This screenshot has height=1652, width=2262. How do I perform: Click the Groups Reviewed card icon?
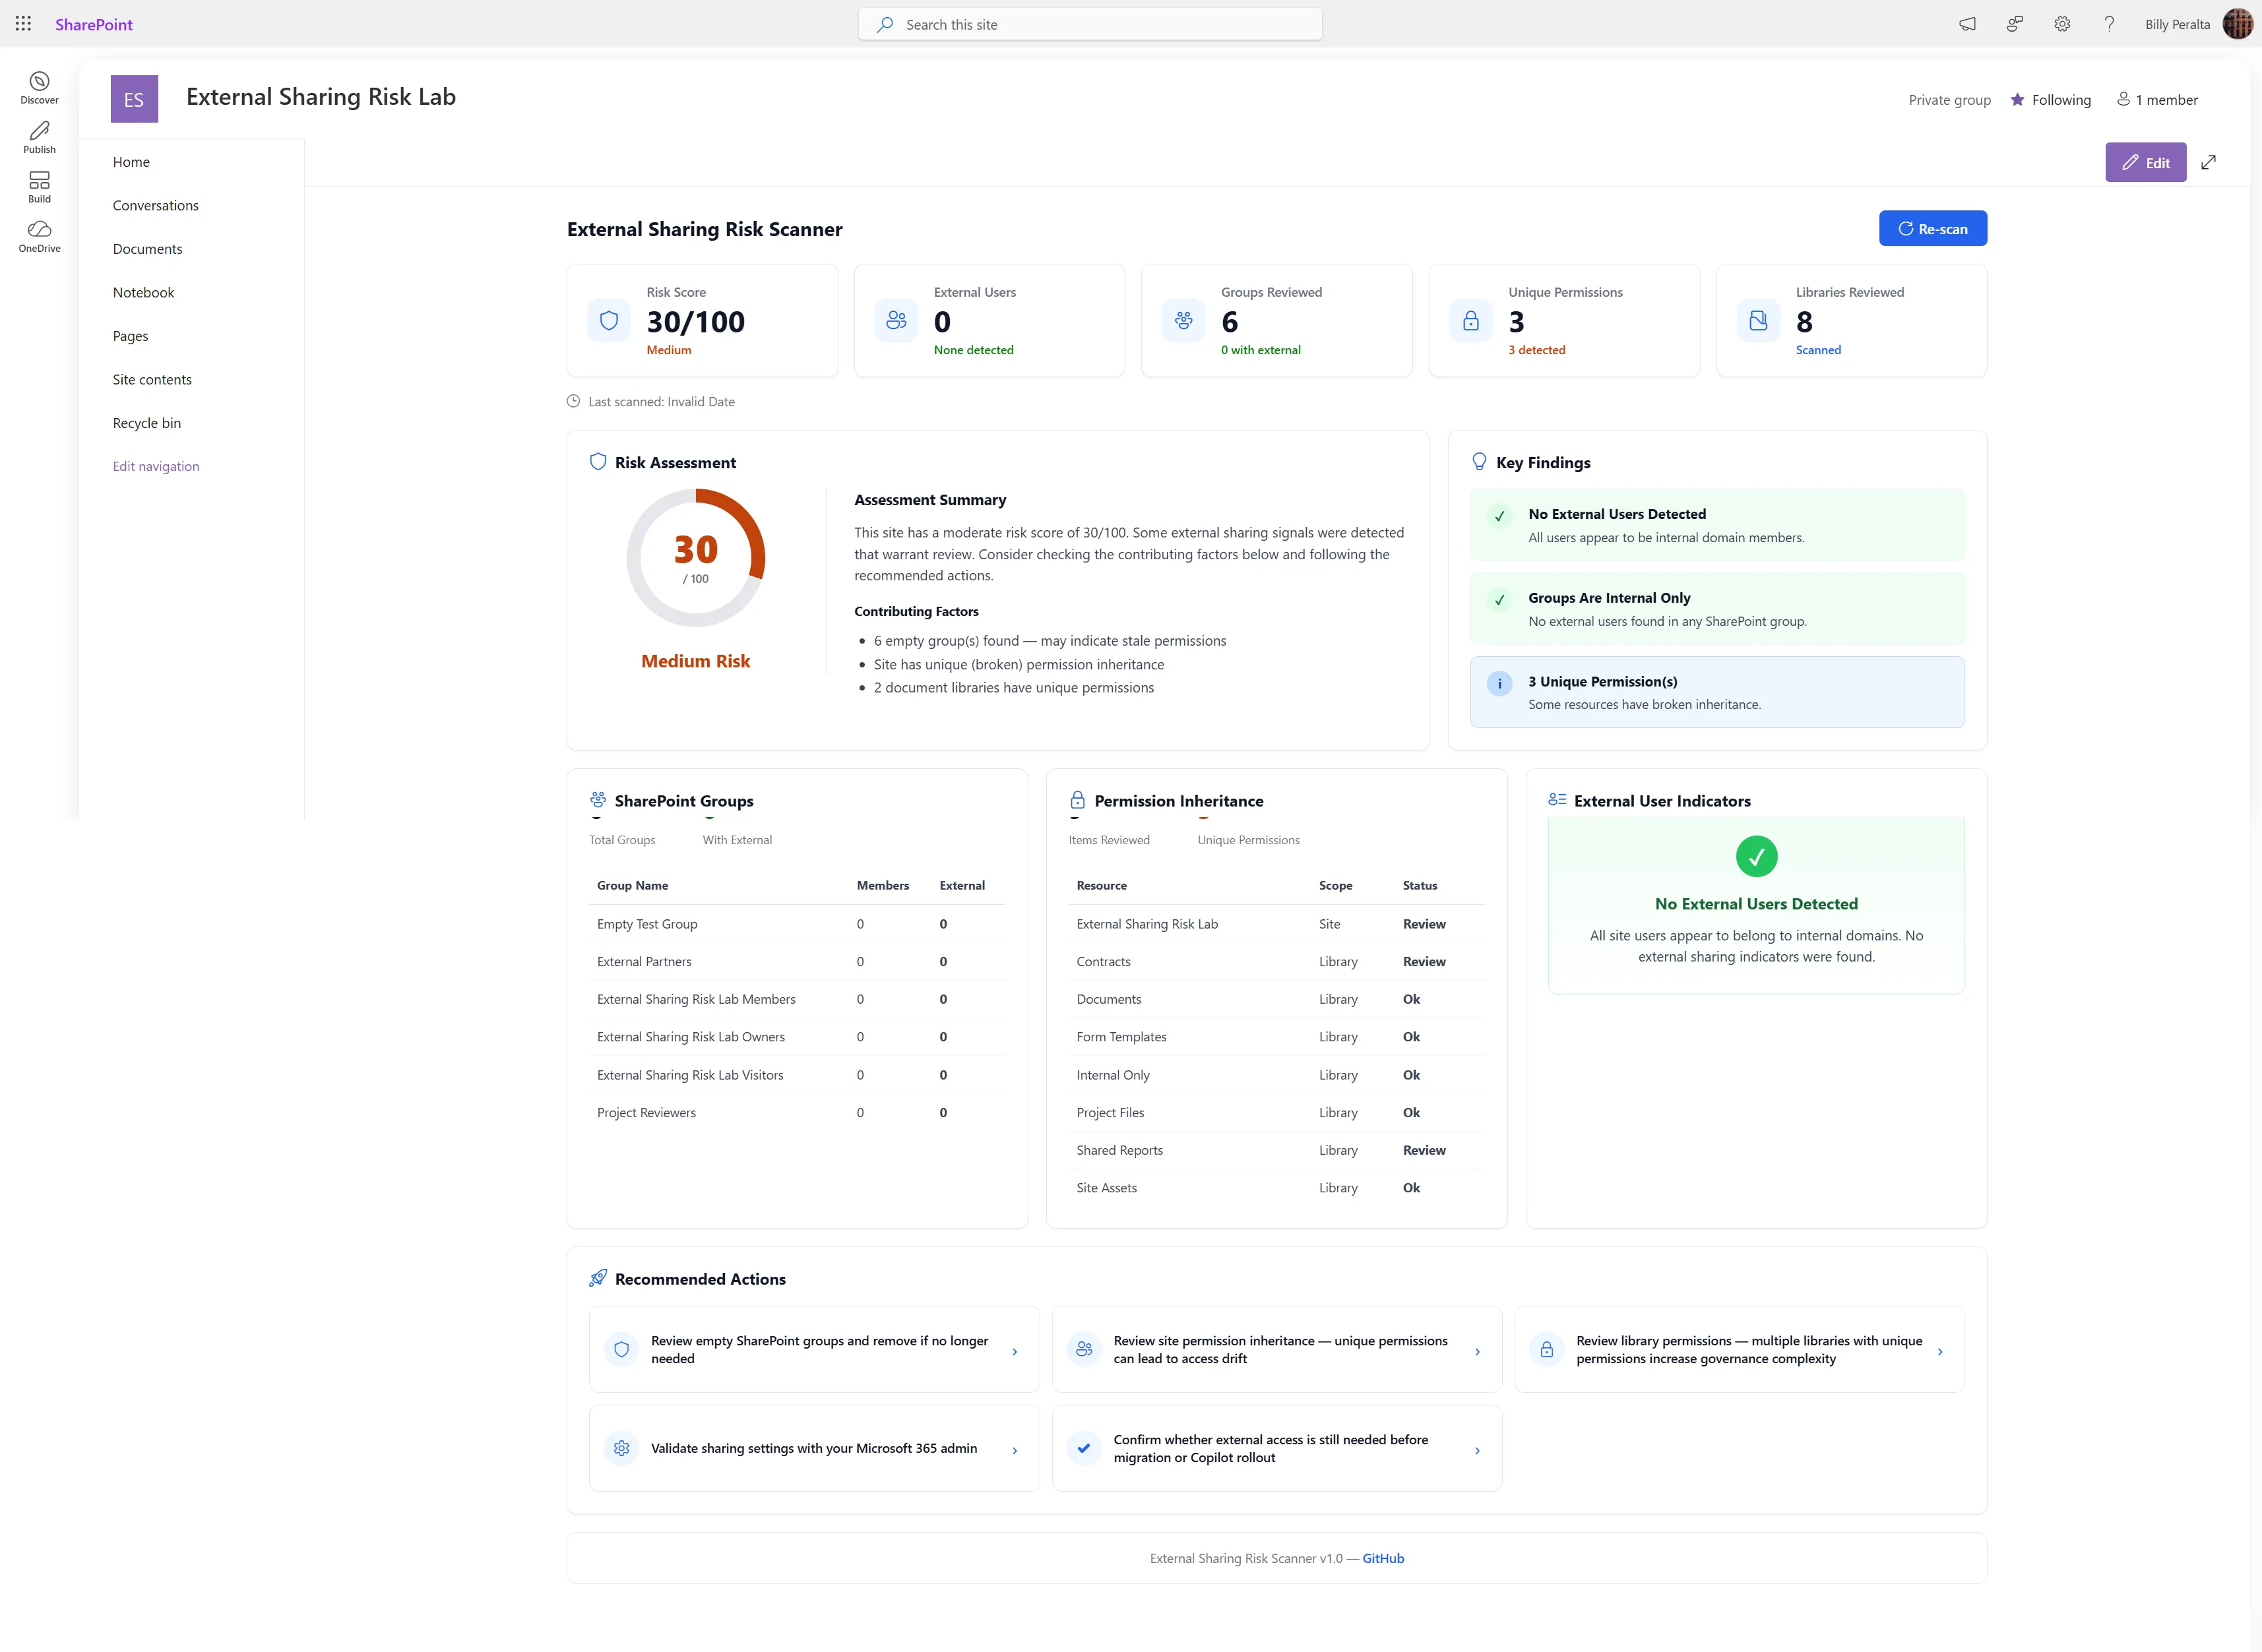click(x=1183, y=321)
